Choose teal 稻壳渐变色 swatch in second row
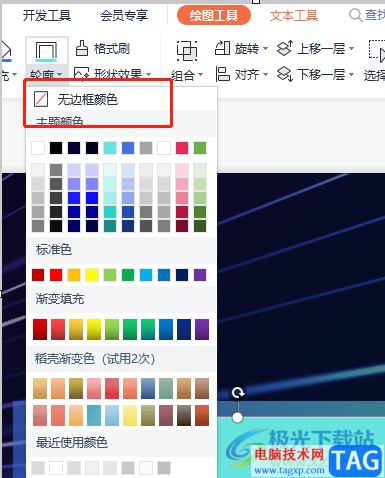 point(94,415)
